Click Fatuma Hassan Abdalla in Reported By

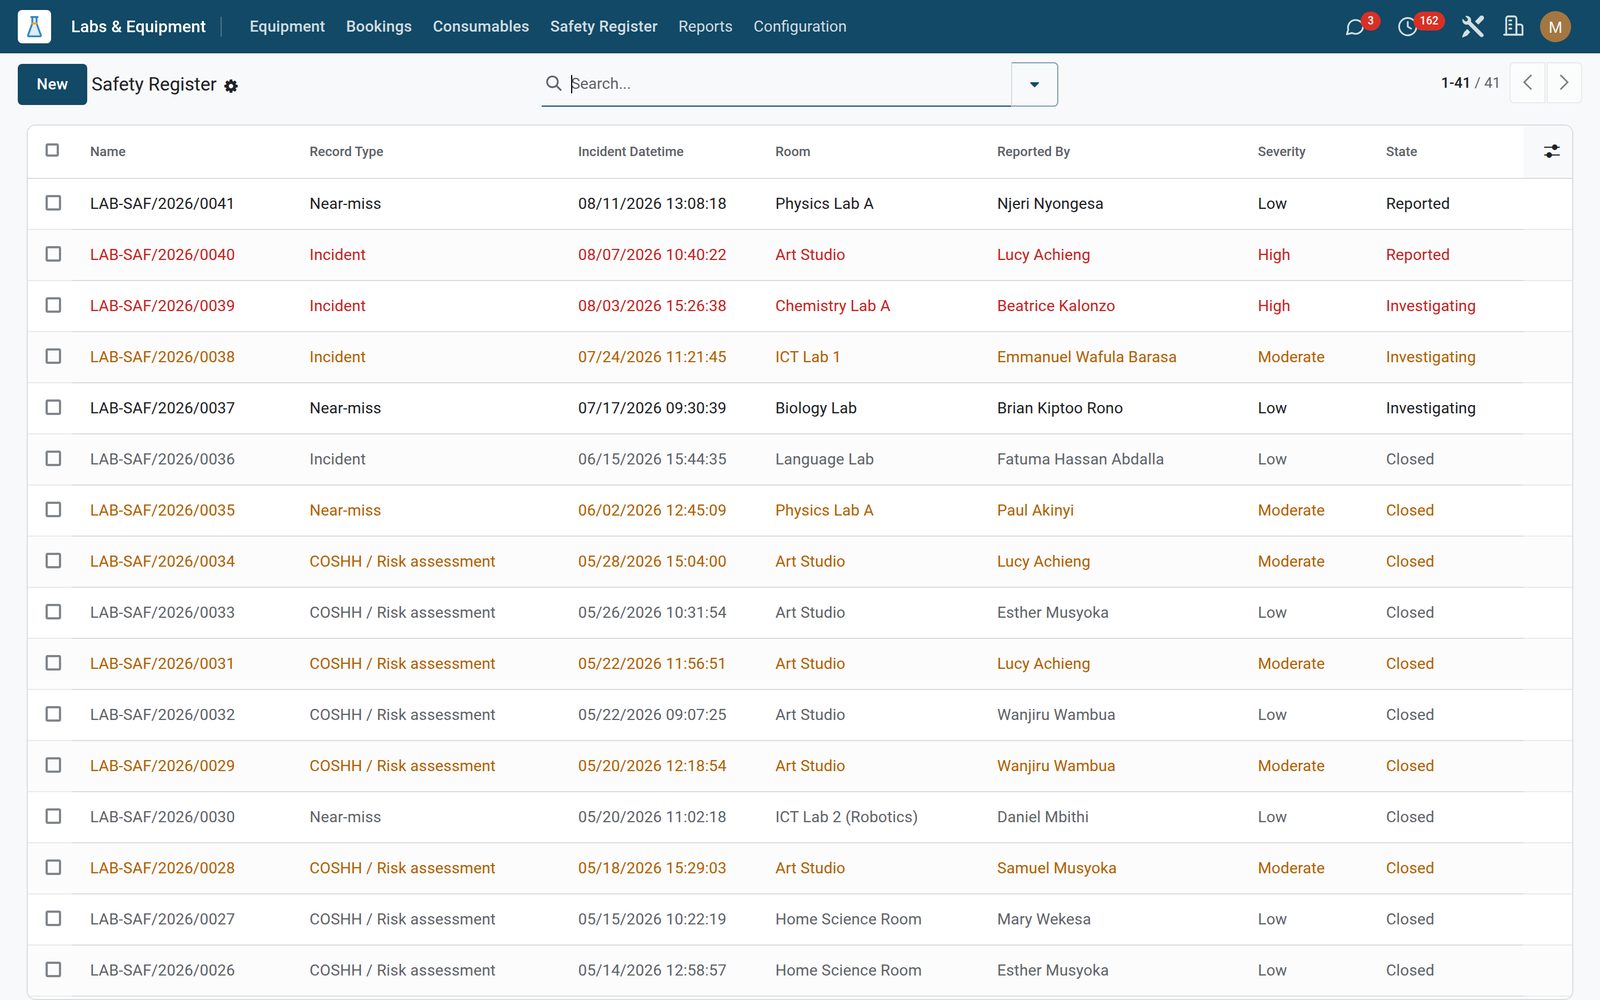(1080, 459)
